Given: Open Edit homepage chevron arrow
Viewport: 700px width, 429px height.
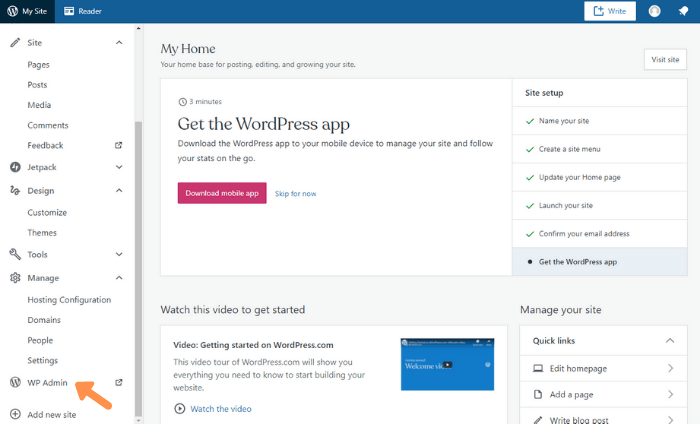Looking at the screenshot, I should [x=671, y=368].
